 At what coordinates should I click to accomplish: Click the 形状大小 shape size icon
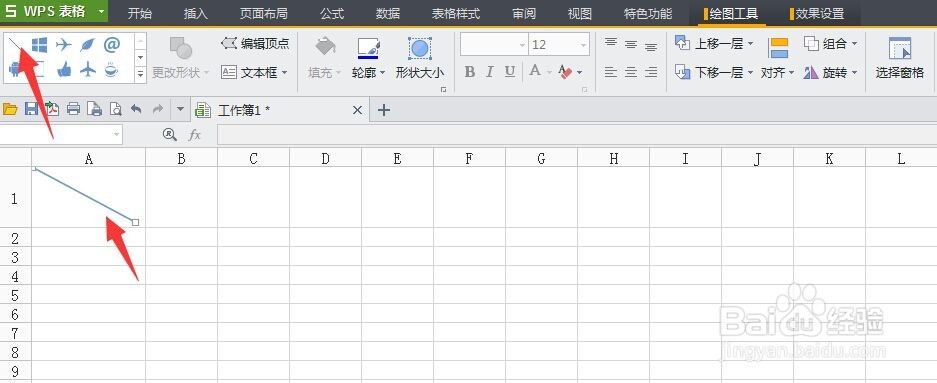420,49
